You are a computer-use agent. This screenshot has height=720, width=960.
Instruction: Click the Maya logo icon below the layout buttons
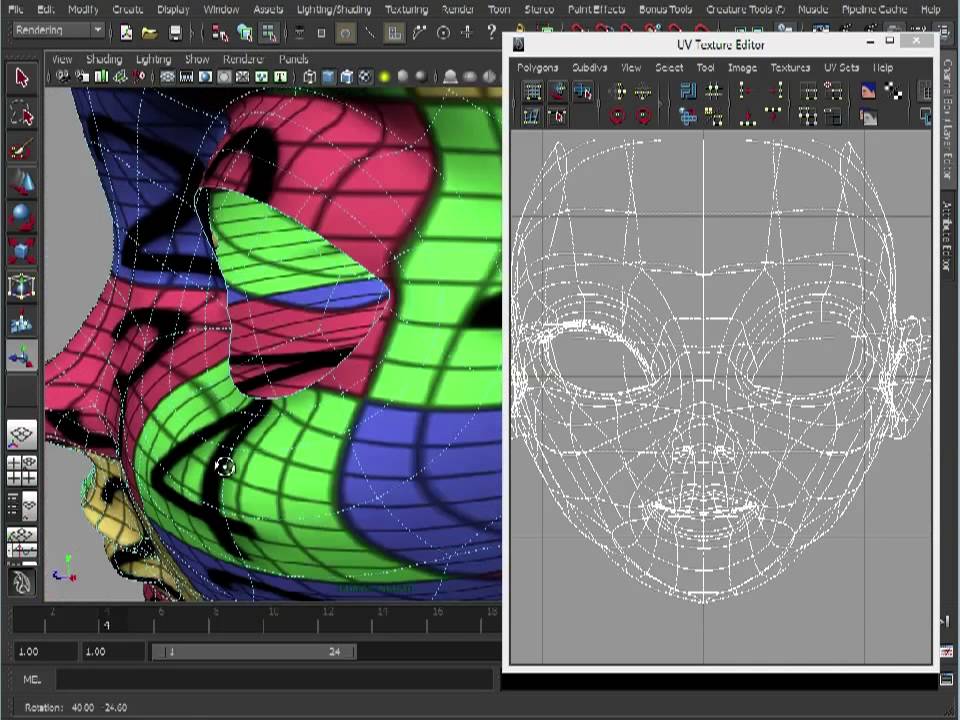coord(21,582)
